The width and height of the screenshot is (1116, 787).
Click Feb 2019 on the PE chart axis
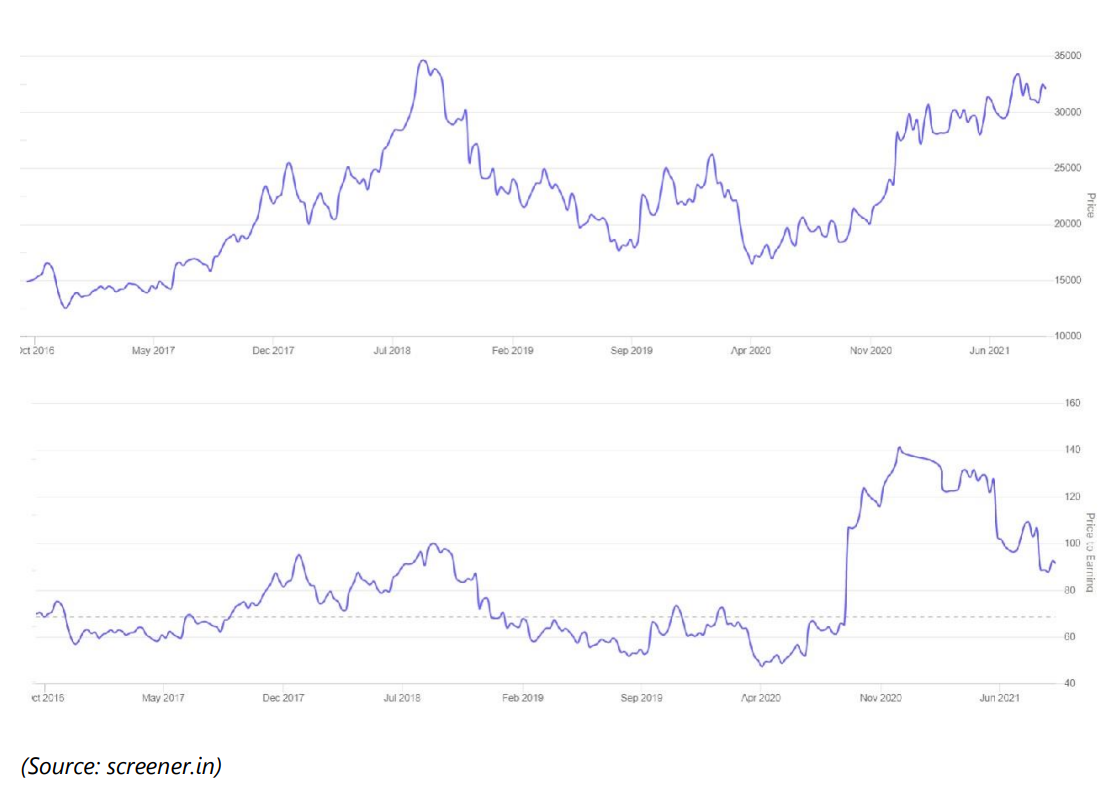(x=521, y=698)
